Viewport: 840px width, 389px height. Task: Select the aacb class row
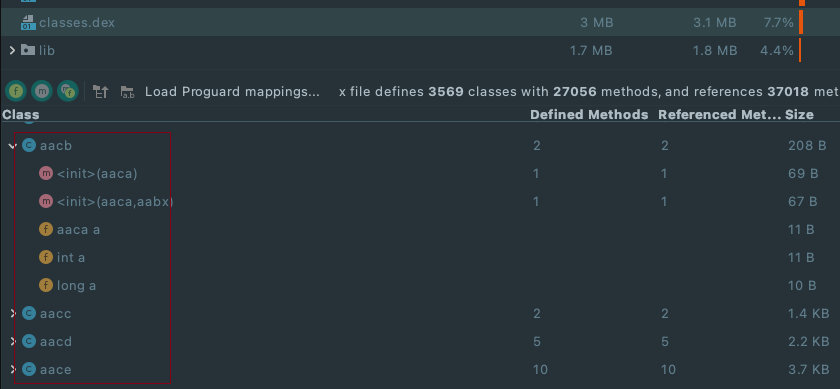pyautogui.click(x=420, y=145)
